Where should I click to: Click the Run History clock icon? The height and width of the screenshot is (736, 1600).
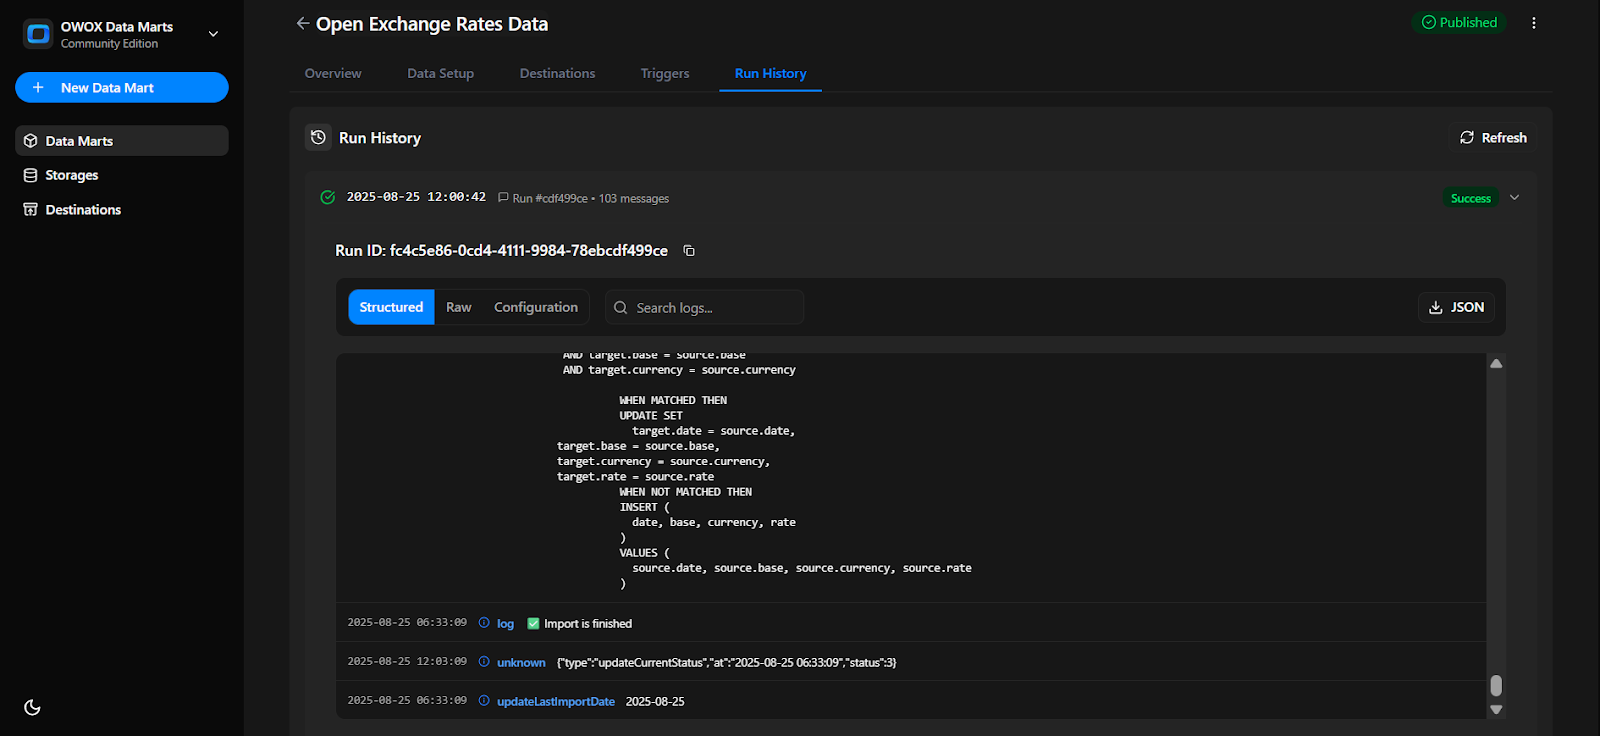318,137
